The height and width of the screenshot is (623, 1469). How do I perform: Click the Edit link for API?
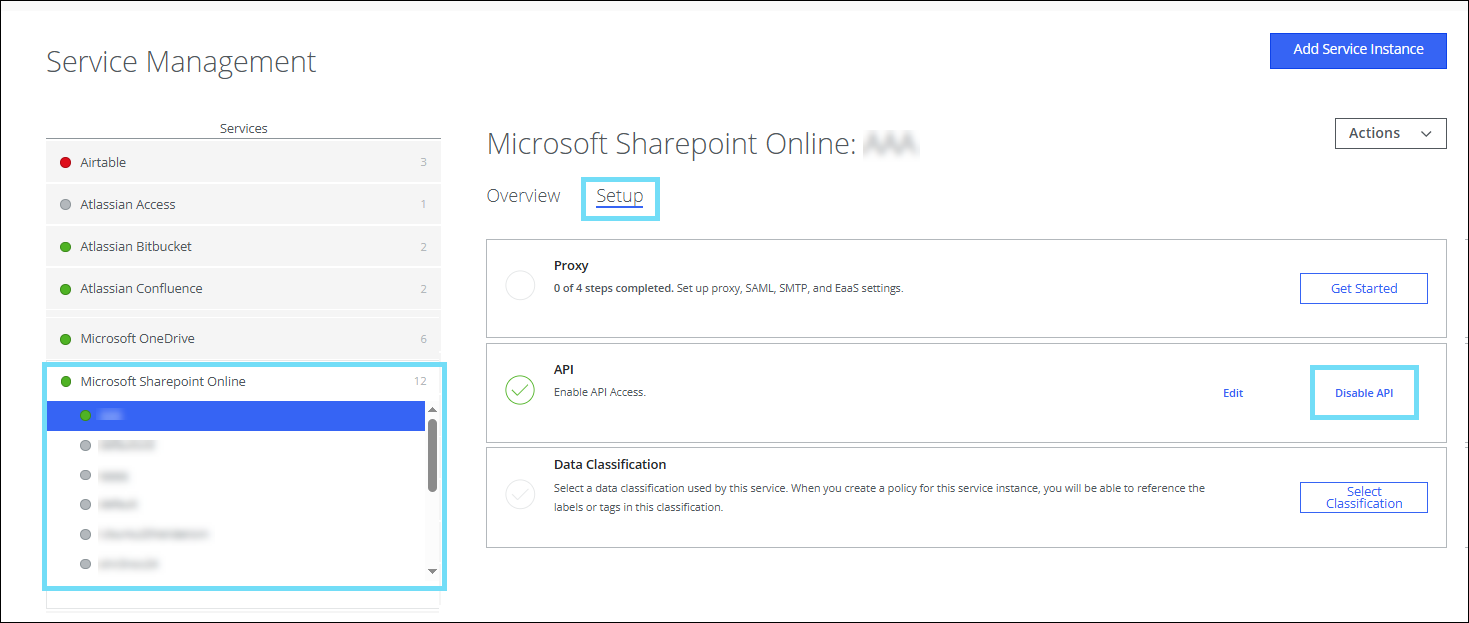pyautogui.click(x=1233, y=393)
